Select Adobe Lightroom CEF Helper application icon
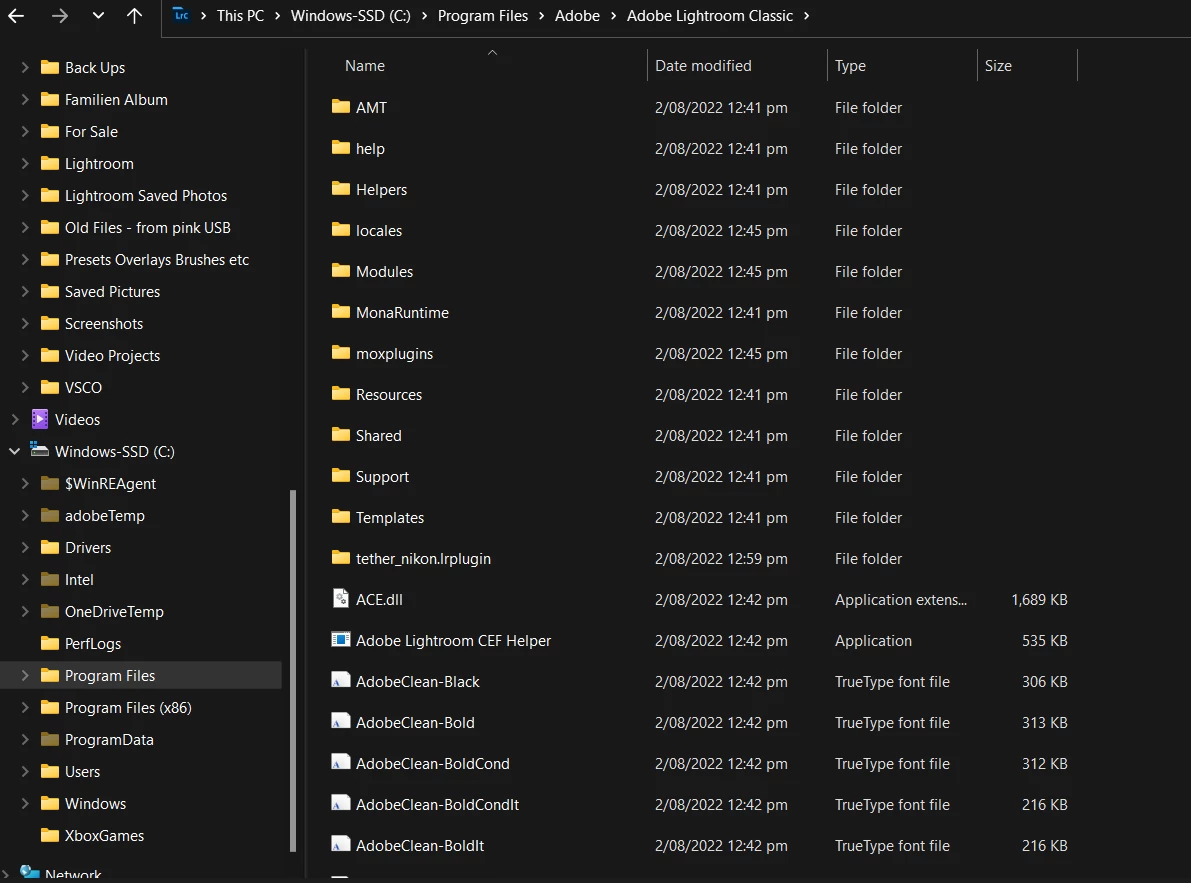This screenshot has height=883, width=1191. (x=341, y=639)
